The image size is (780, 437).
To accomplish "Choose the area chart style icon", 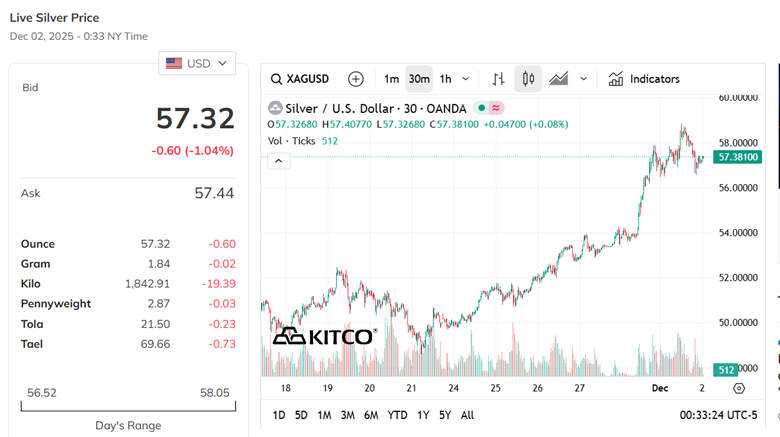I will (559, 79).
